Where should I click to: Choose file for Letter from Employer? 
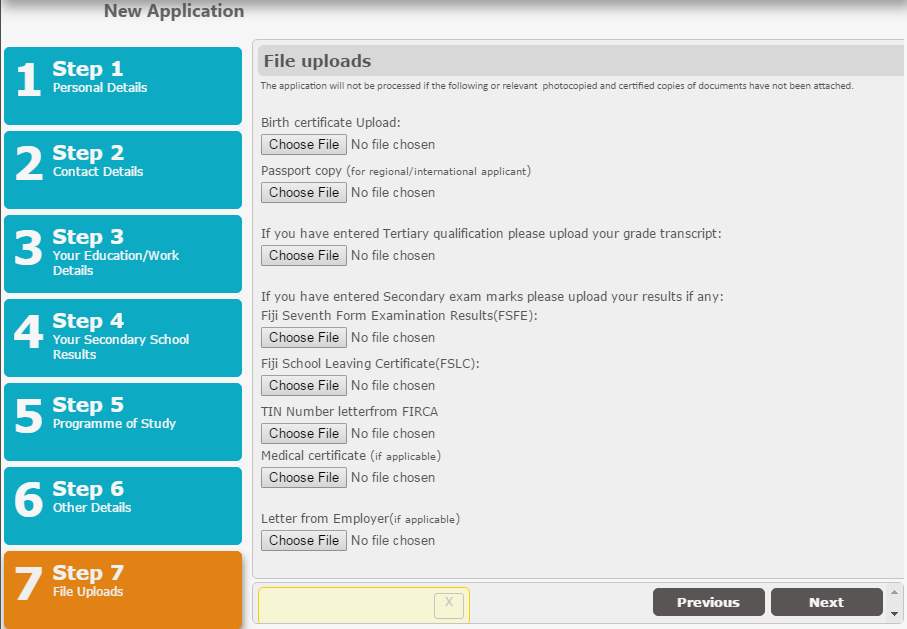(x=304, y=541)
